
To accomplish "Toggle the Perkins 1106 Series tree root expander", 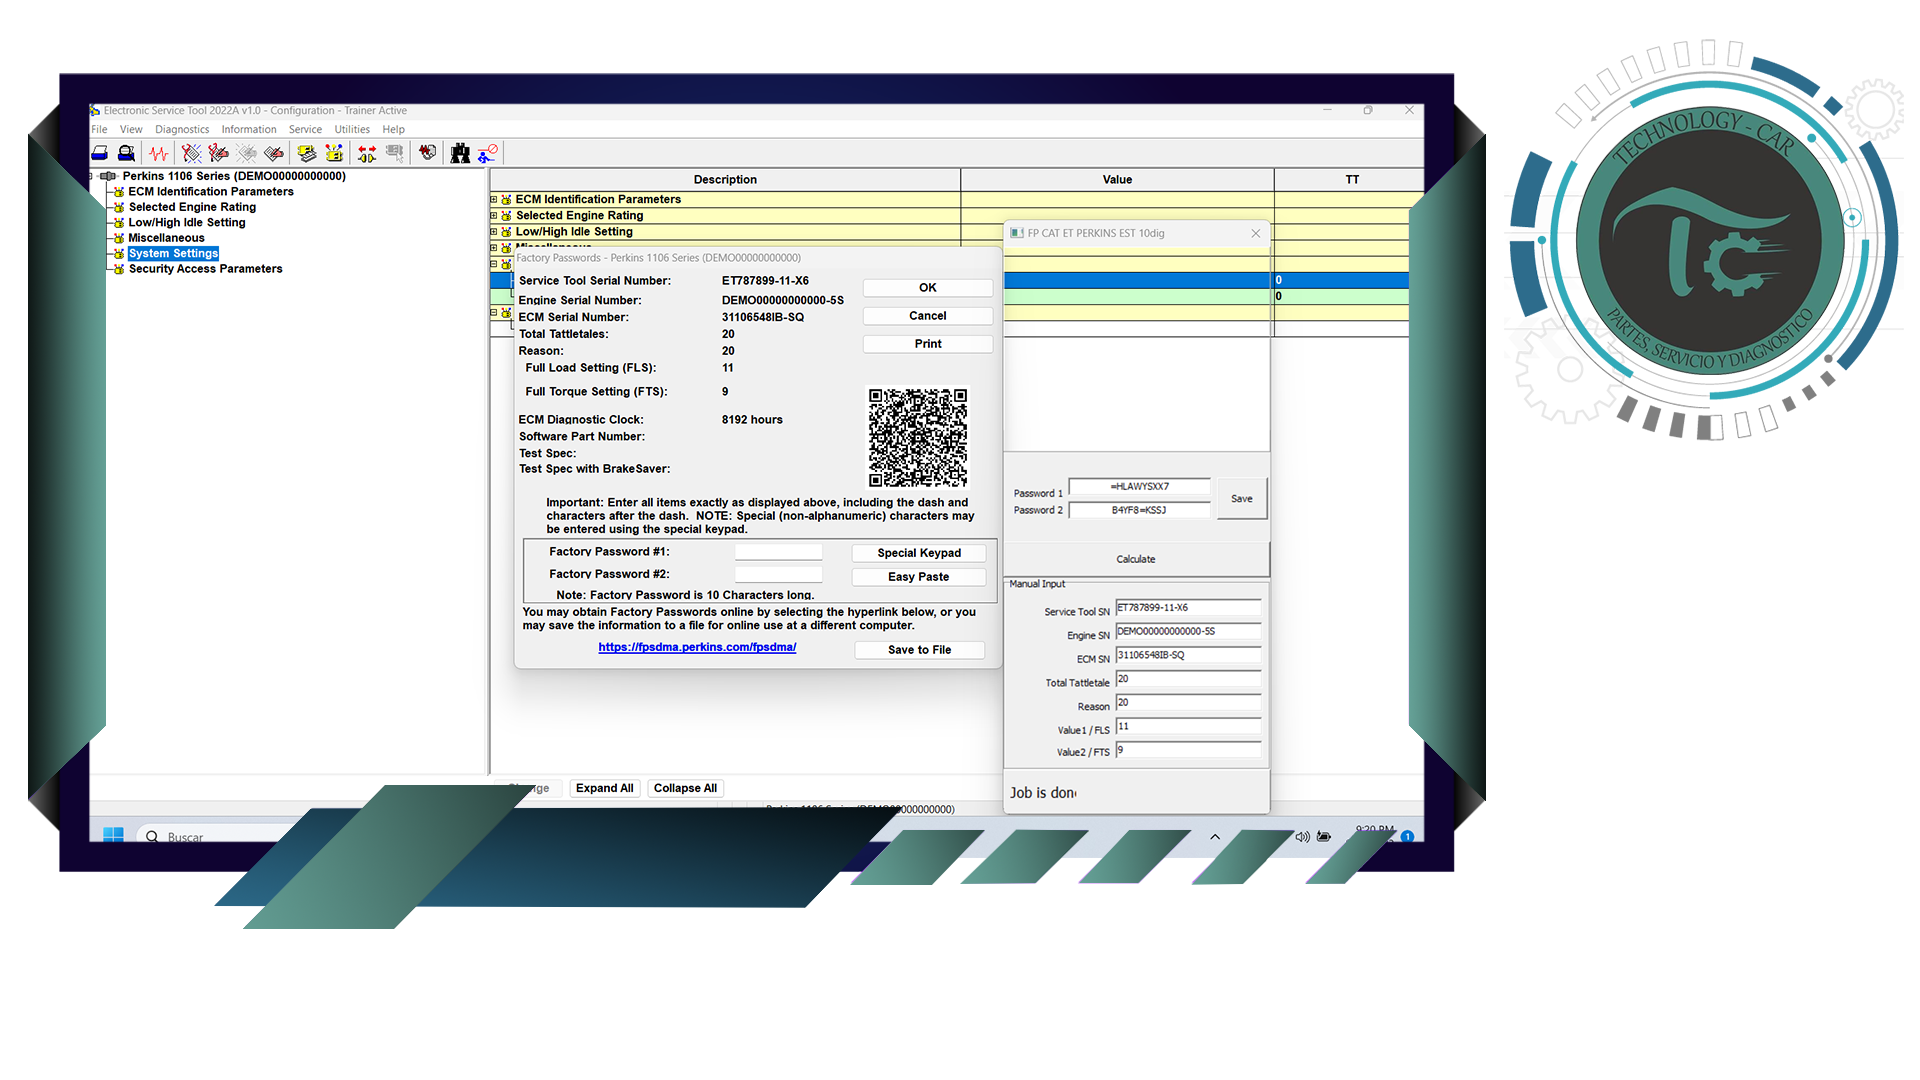I will click(92, 176).
